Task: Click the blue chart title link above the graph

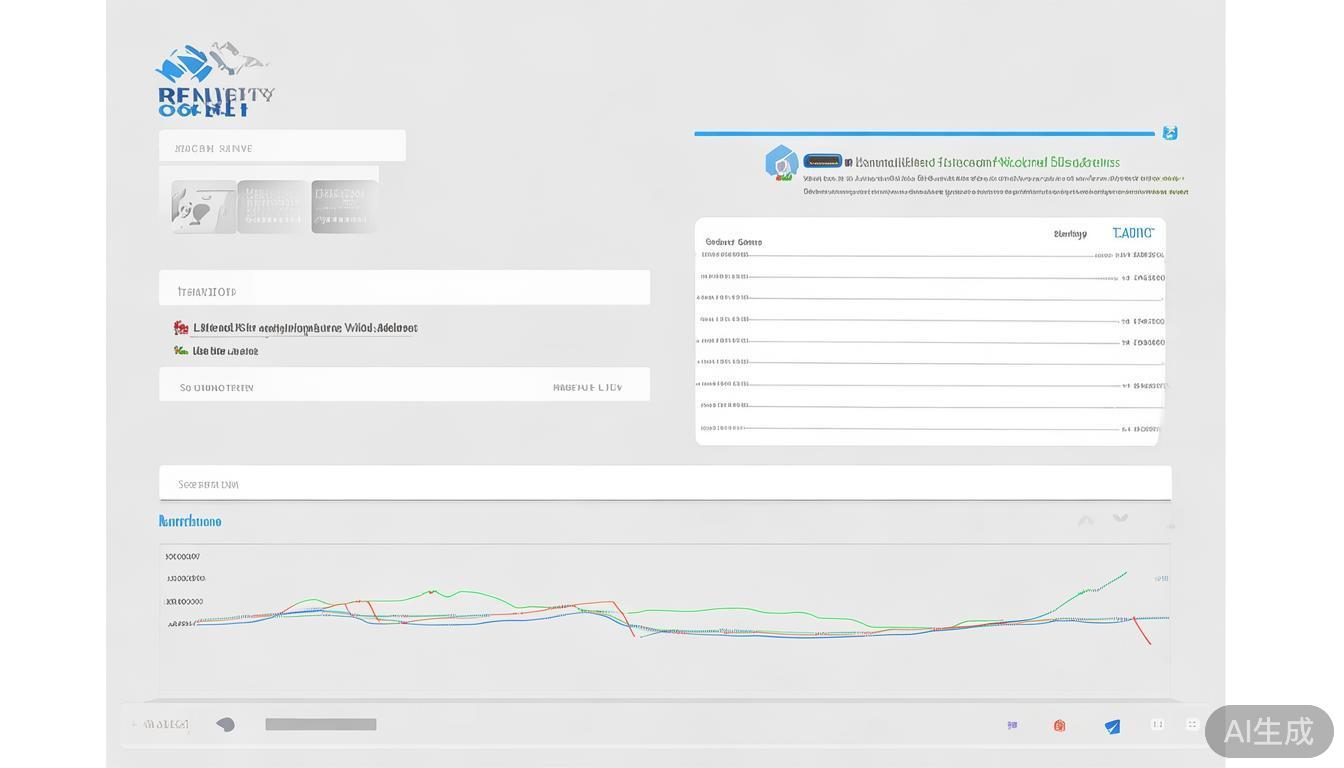Action: click(190, 521)
